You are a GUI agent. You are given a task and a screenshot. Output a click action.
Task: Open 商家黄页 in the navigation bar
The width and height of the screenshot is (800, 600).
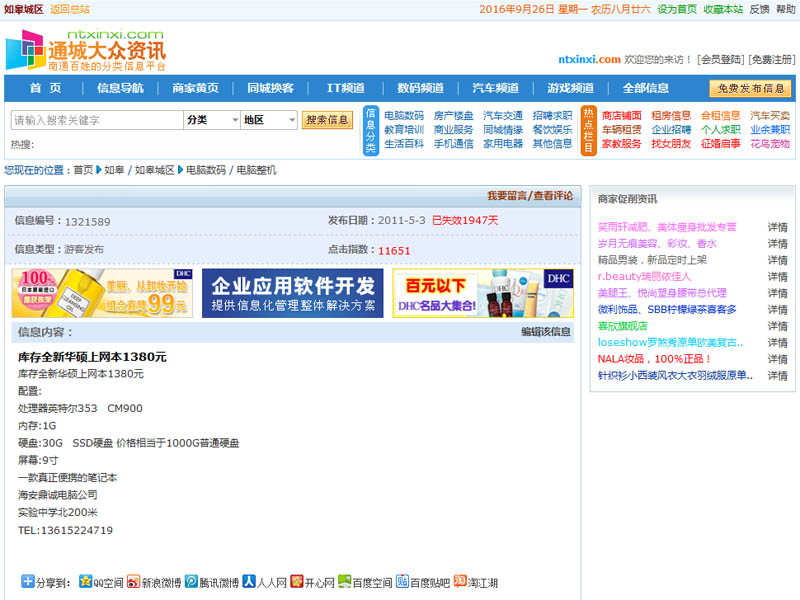click(195, 88)
